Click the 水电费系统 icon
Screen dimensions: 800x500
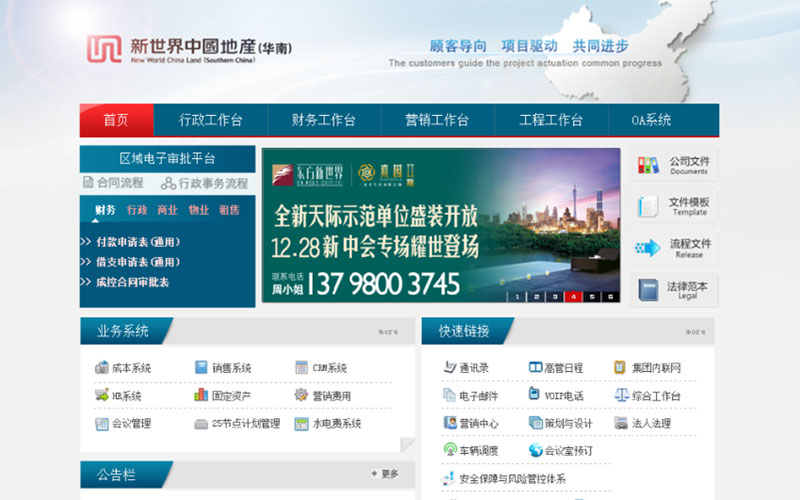point(302,423)
